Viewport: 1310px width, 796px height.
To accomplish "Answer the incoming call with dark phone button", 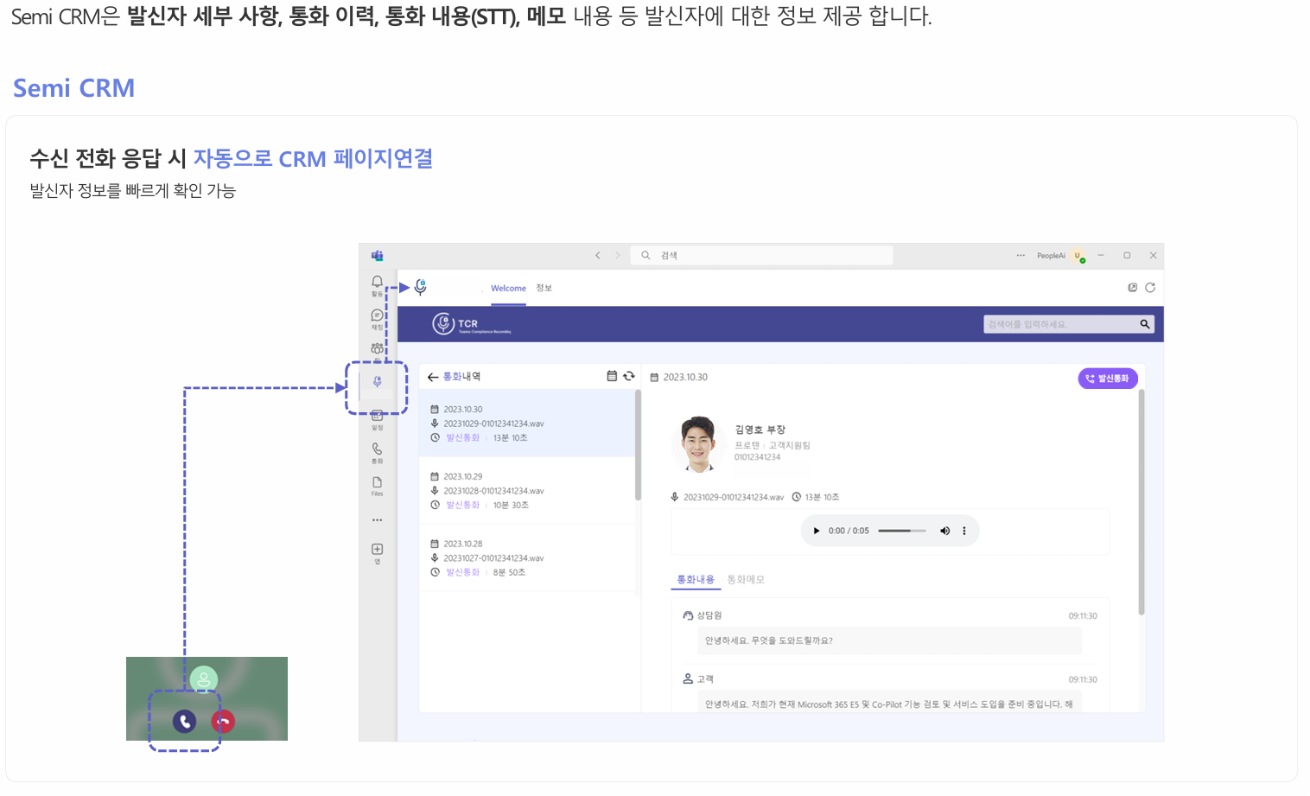I will coord(184,721).
